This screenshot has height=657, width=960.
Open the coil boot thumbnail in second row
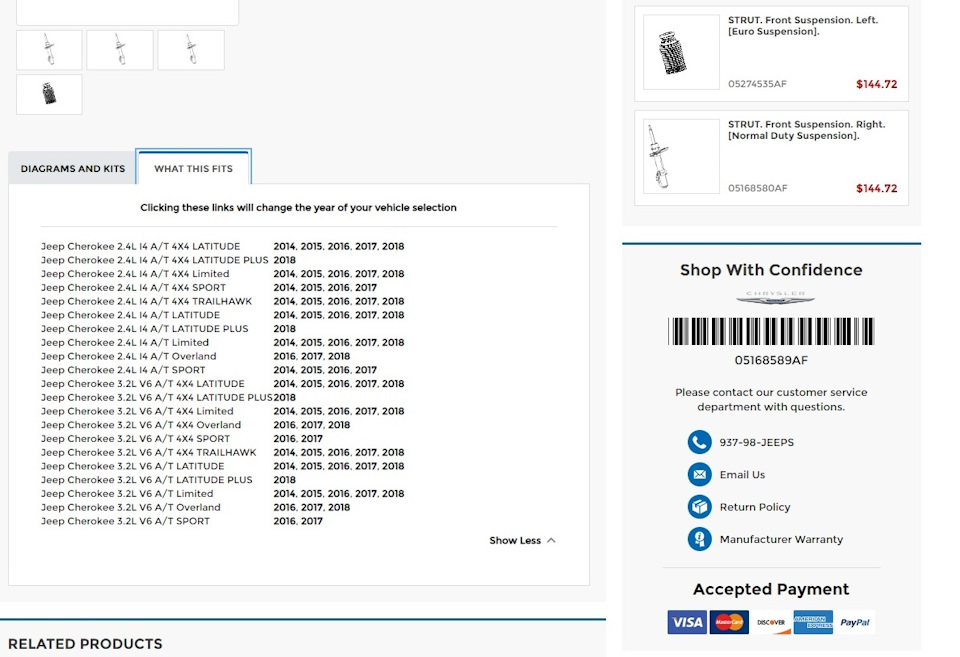coord(49,94)
